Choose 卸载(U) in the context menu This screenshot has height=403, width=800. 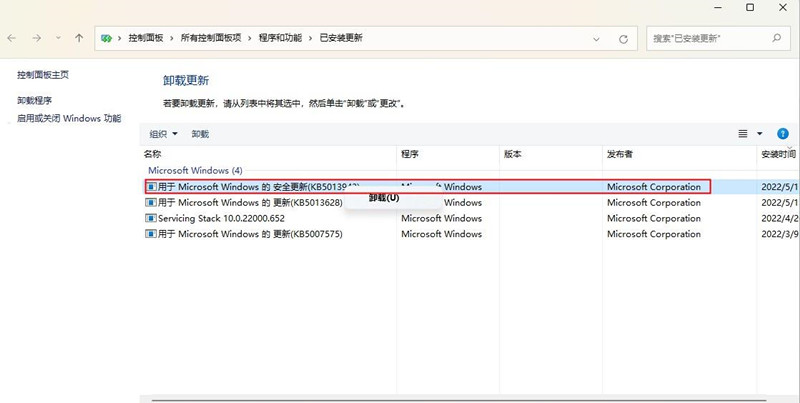point(384,198)
